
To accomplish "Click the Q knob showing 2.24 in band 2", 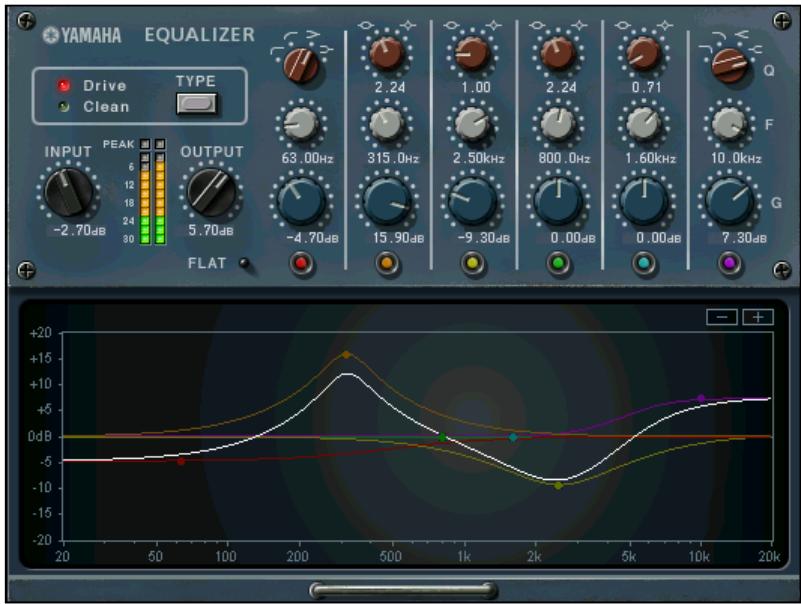I will pyautogui.click(x=387, y=54).
